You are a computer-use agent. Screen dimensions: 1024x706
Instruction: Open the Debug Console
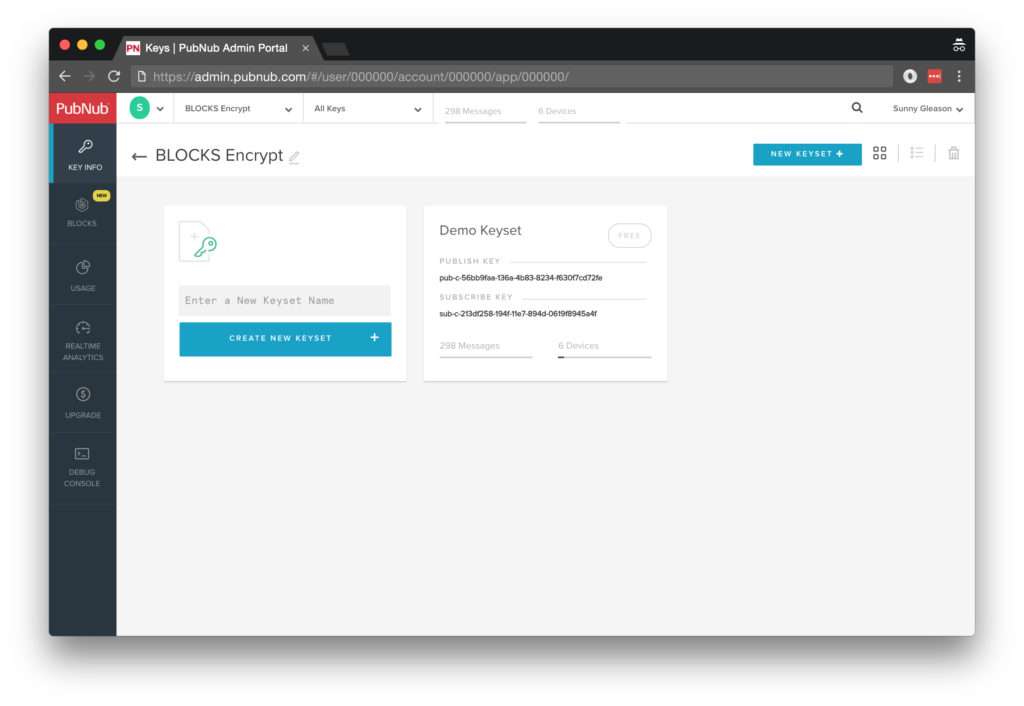(x=82, y=454)
